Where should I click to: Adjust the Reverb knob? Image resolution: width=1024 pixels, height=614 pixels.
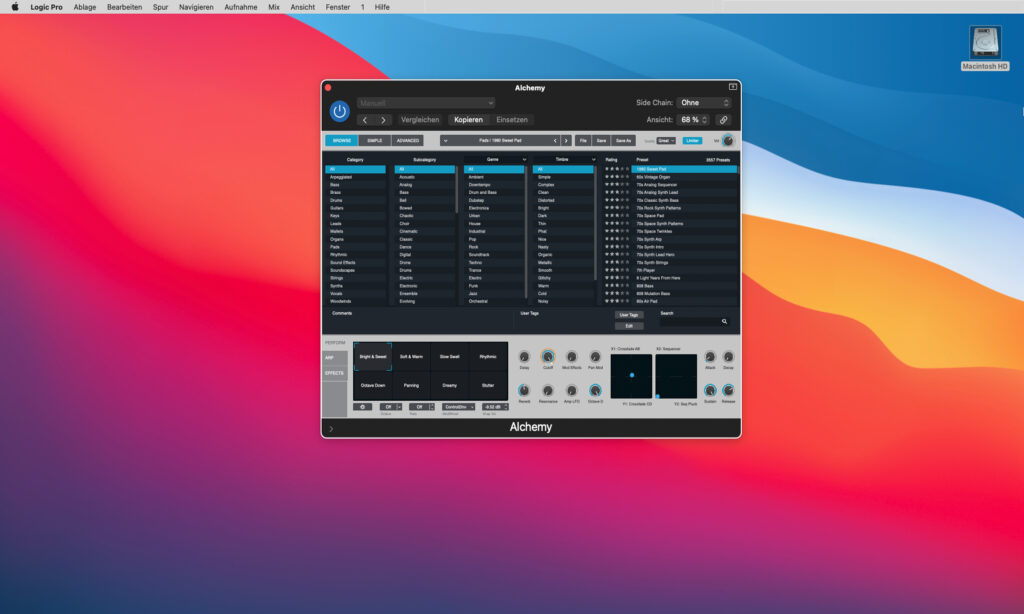tap(524, 391)
